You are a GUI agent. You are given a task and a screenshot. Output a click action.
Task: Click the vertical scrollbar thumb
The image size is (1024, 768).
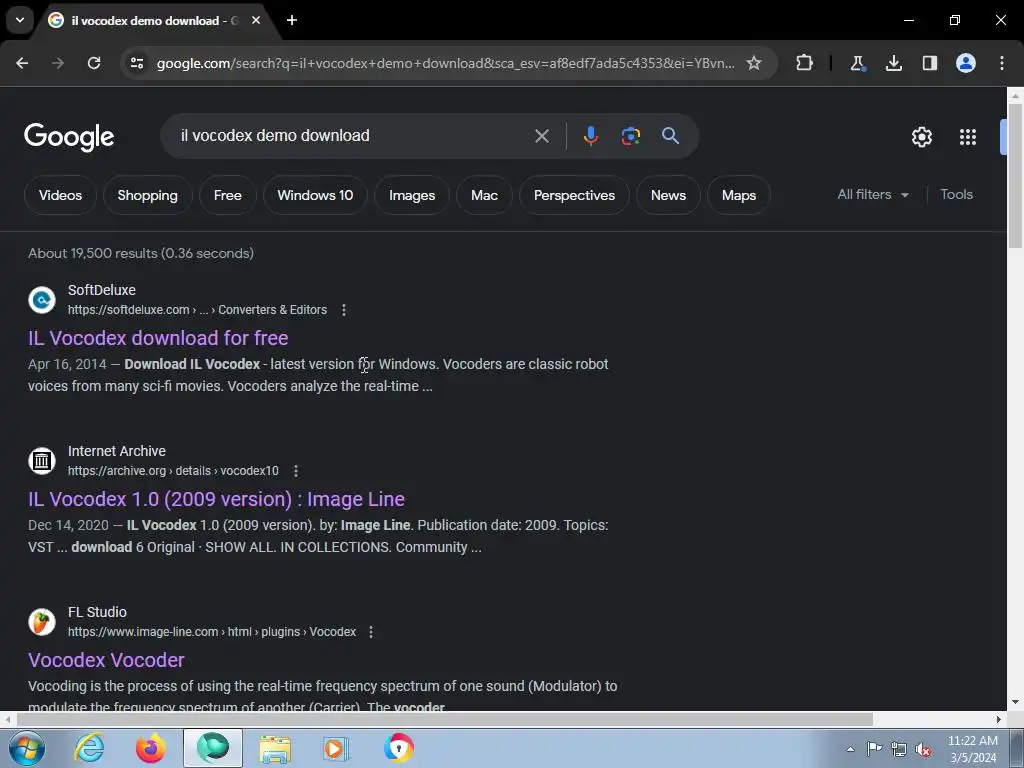pyautogui.click(x=1015, y=175)
